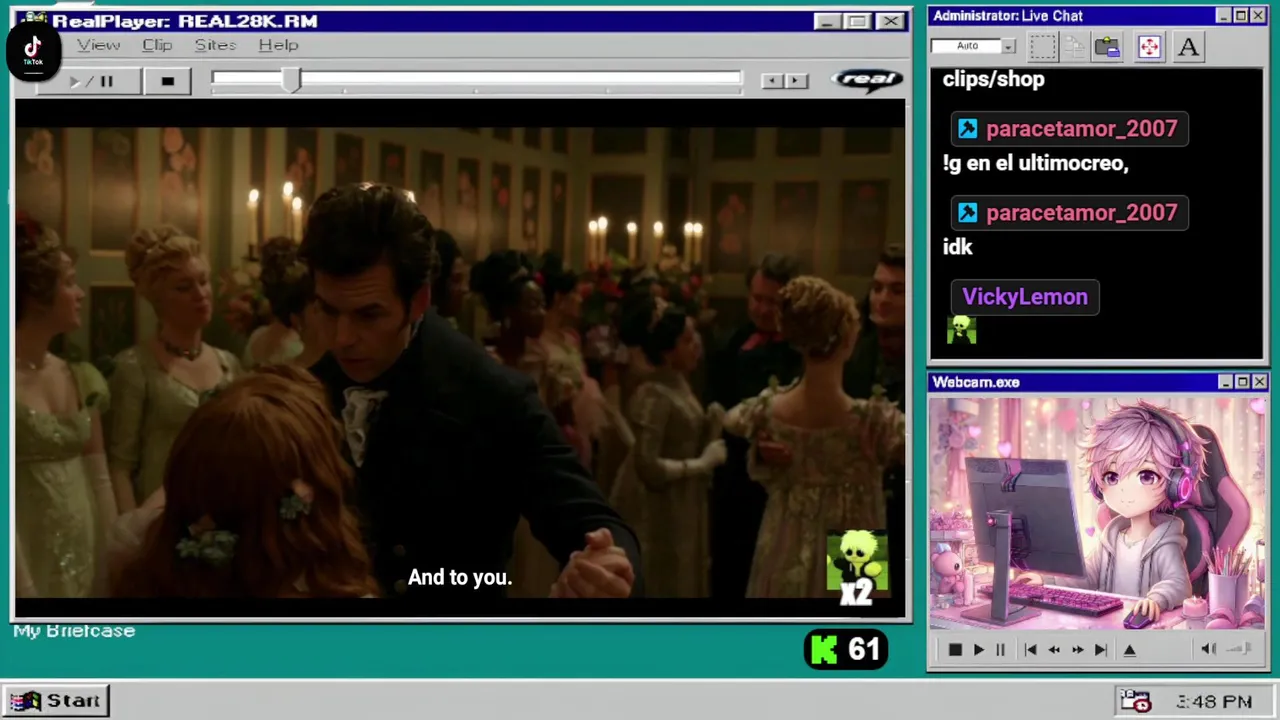The image size is (1280, 720).
Task: Open the Help menu in RealPlayer
Action: coord(278,45)
